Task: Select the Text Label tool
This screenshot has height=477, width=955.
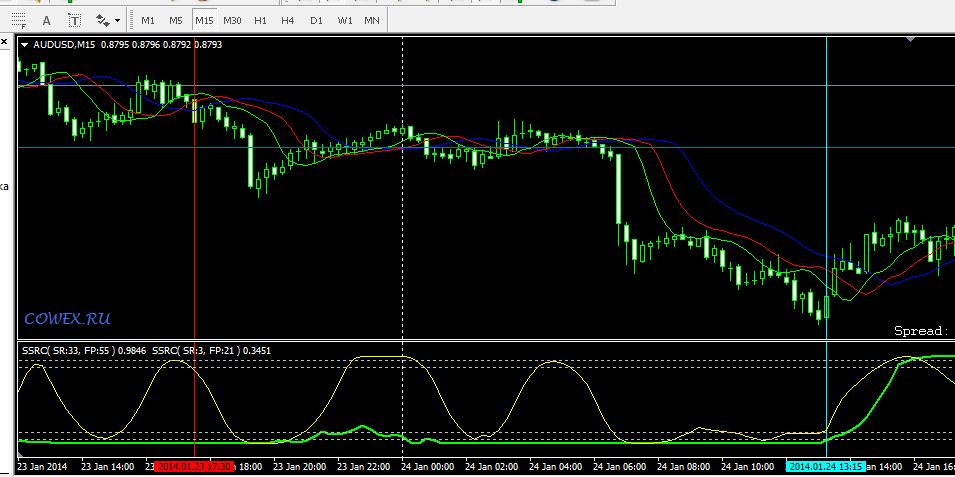Action: [x=74, y=21]
